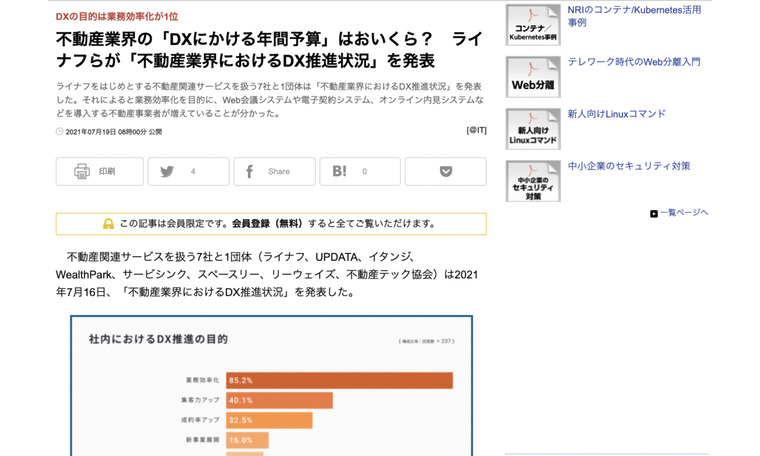
Task: Share the article via Twitter bird icon
Action: 167,172
